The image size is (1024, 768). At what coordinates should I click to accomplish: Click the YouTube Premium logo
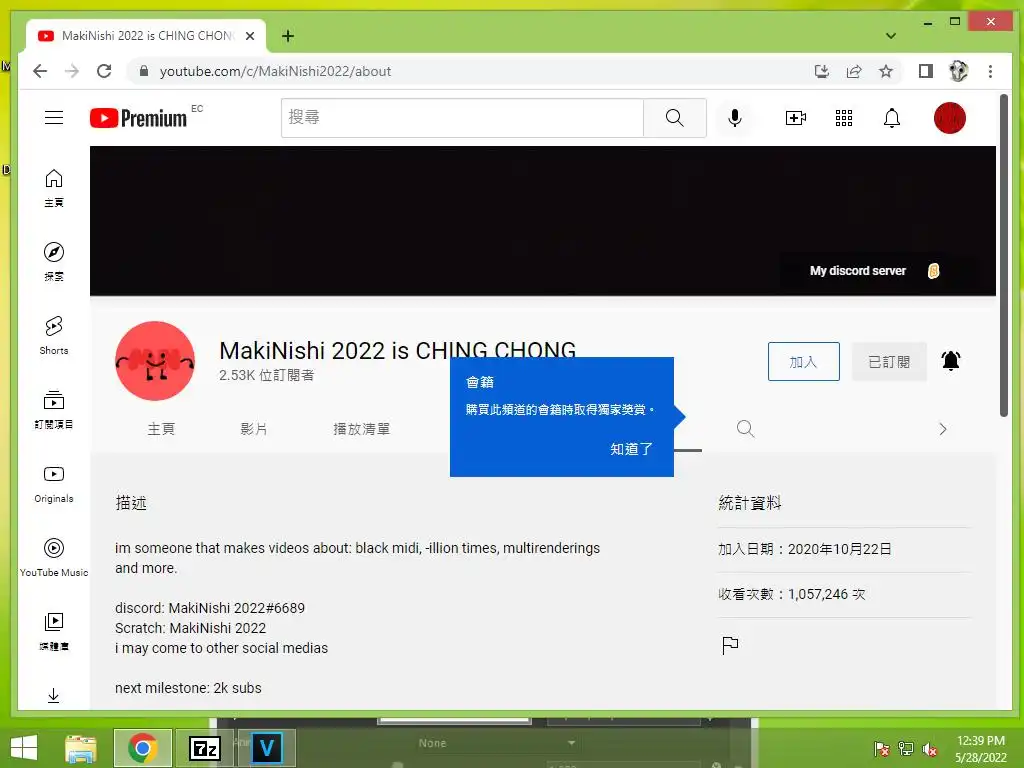(138, 118)
